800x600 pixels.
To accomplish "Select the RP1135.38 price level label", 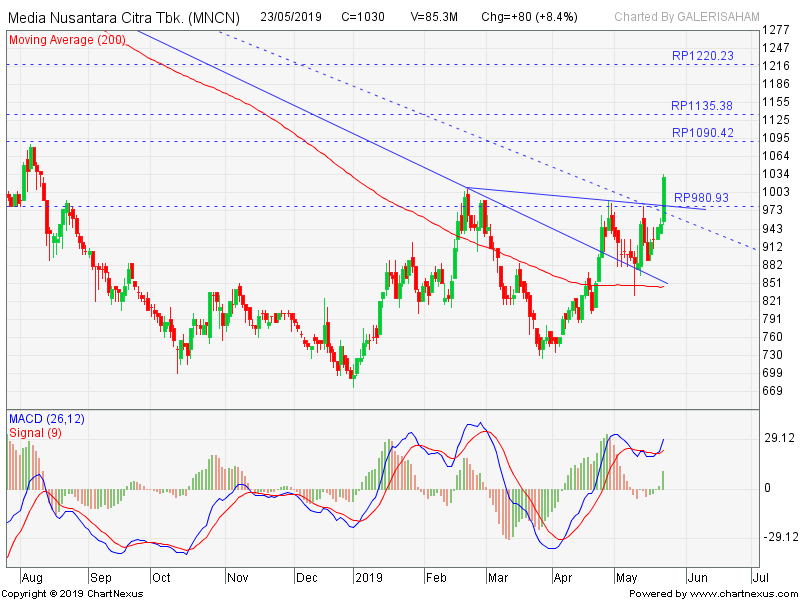I will pyautogui.click(x=703, y=106).
